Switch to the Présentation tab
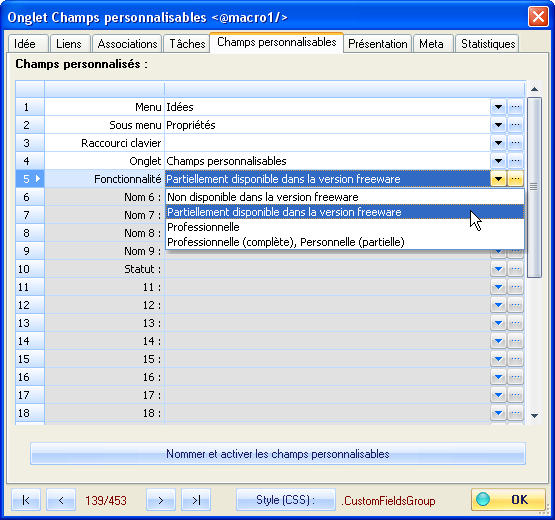The image size is (555, 520). coord(377,44)
